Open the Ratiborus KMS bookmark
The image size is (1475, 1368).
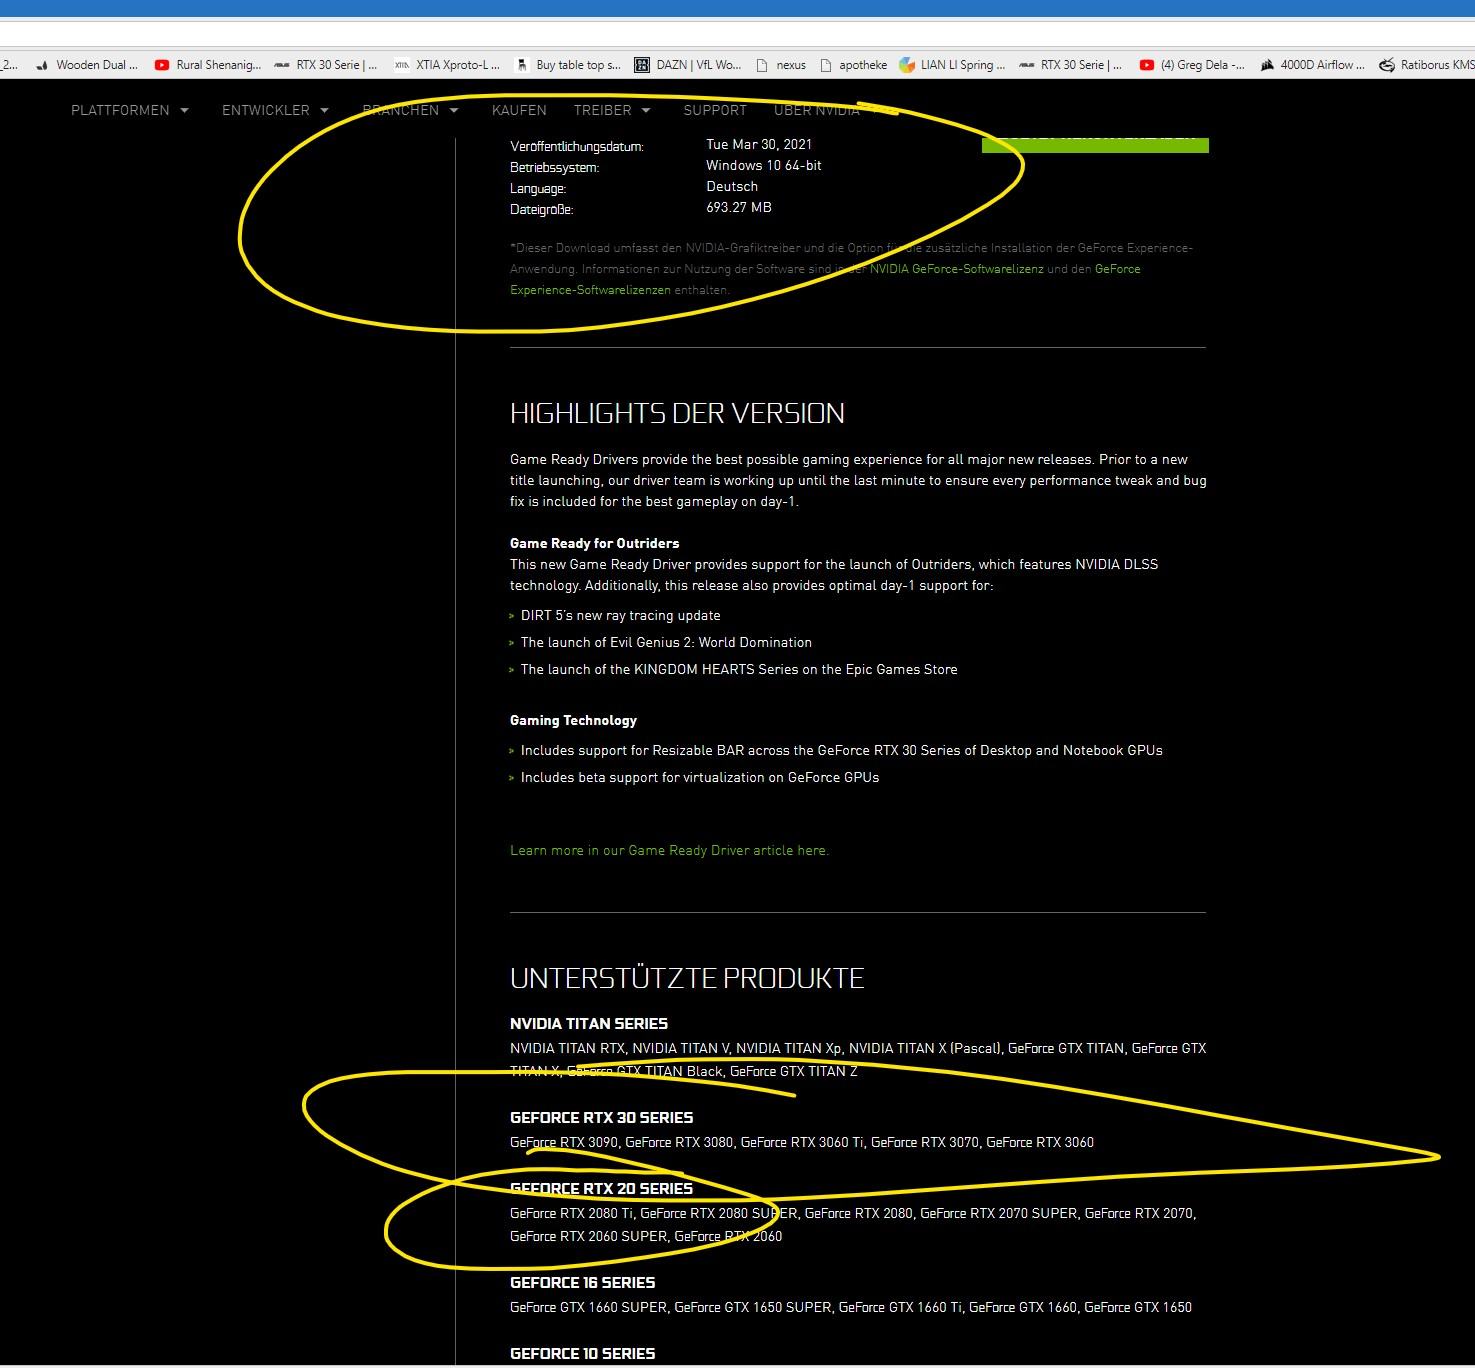[1426, 65]
